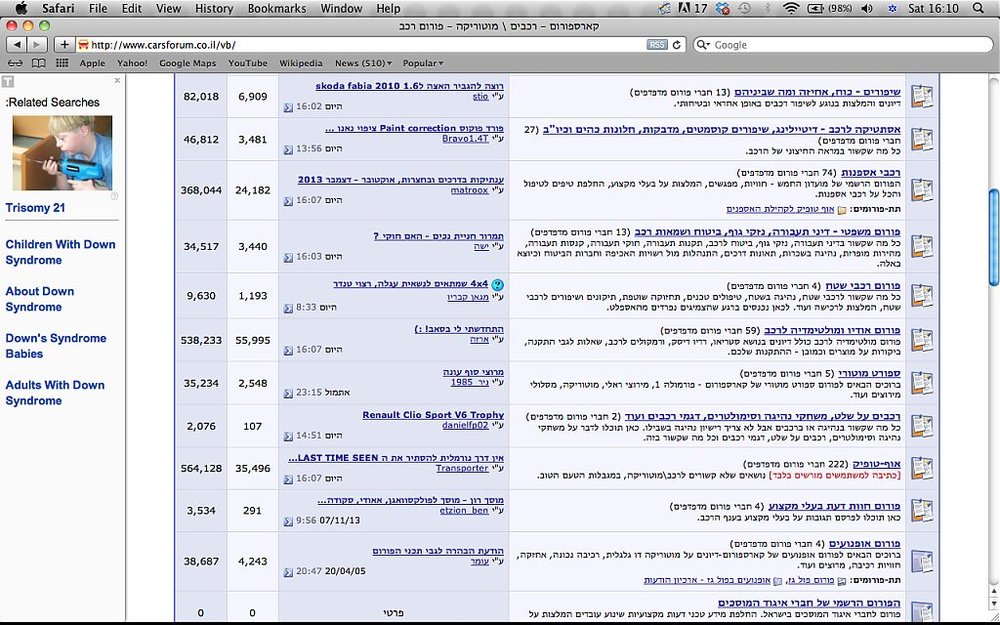Open Down's Syndrome Babies link

[x=56, y=346]
